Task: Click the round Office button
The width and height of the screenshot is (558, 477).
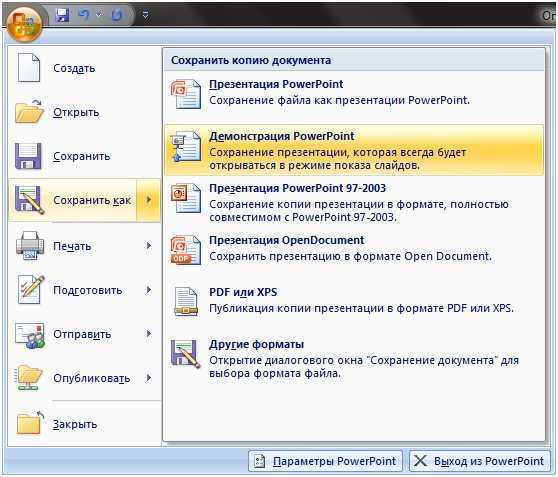Action: point(24,25)
